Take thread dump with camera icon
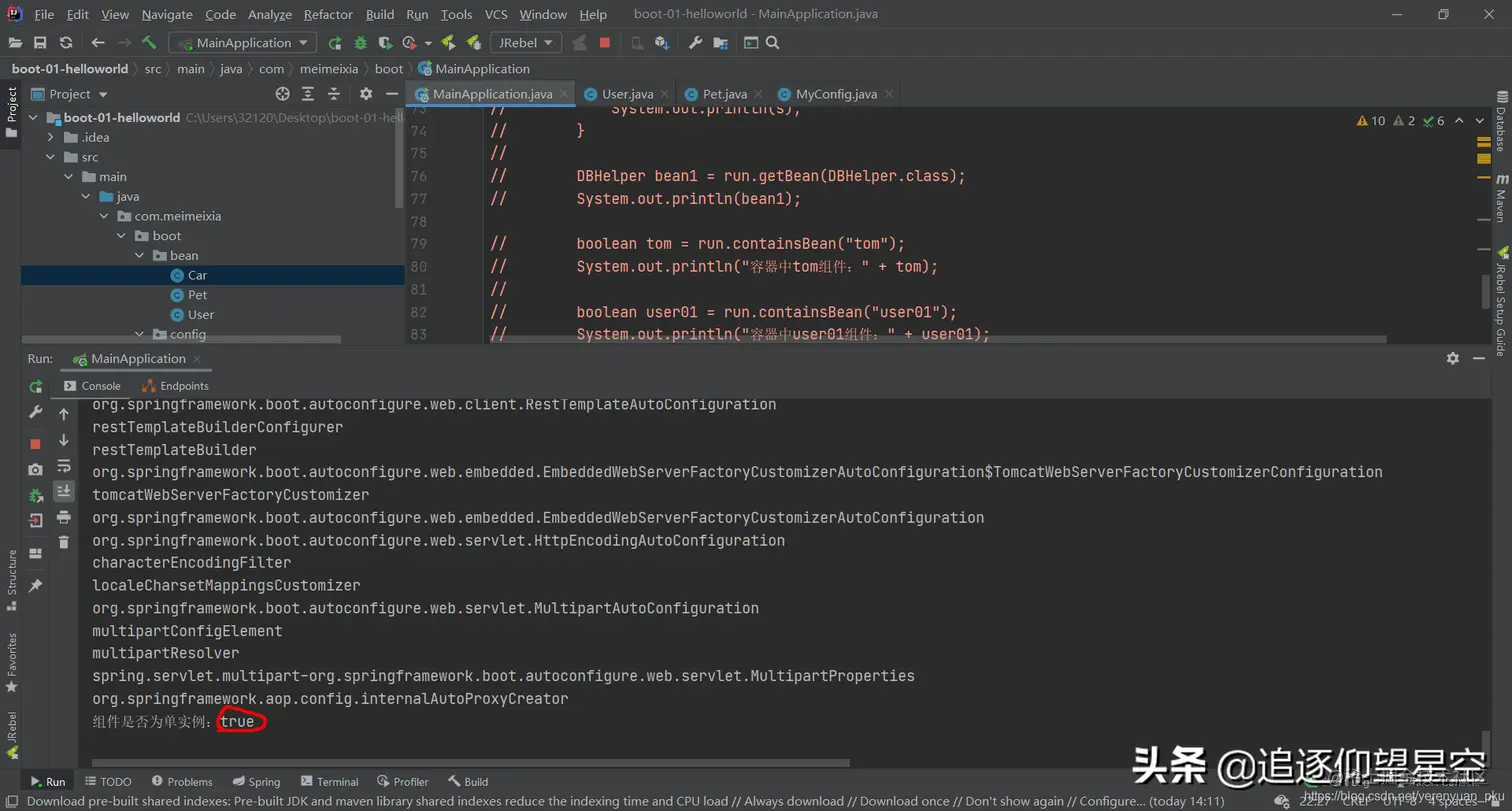 (36, 469)
